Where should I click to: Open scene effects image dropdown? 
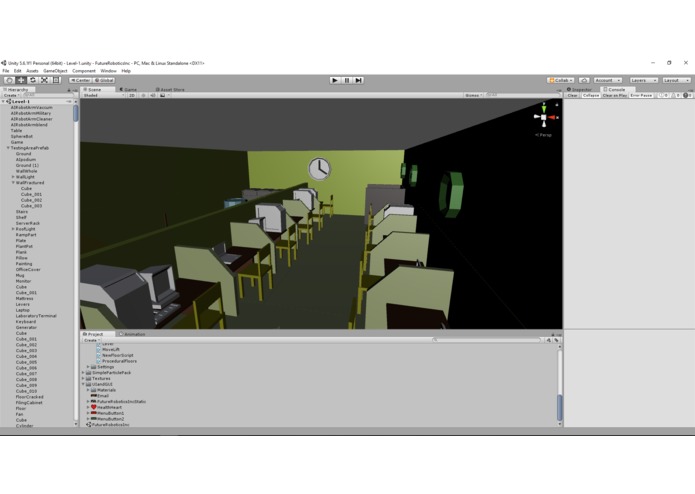click(164, 95)
